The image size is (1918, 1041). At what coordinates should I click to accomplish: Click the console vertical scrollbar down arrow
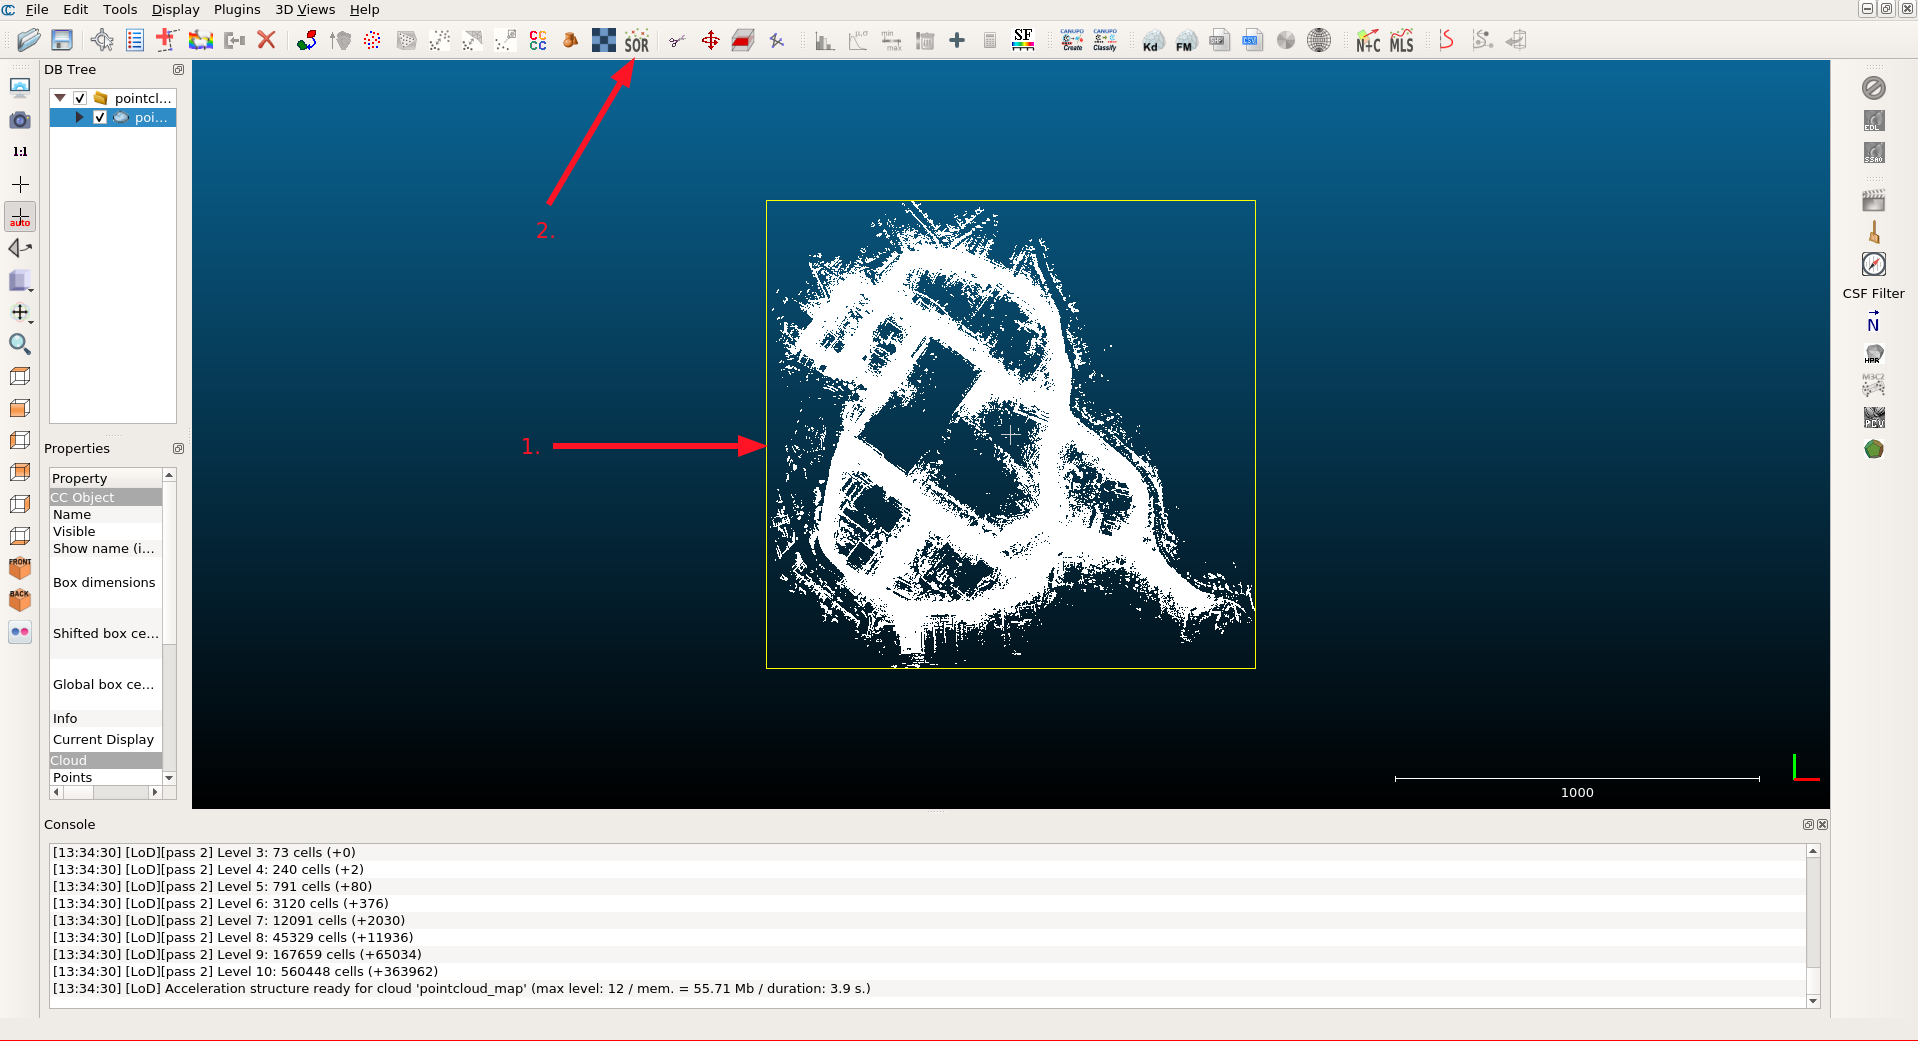[1813, 1001]
